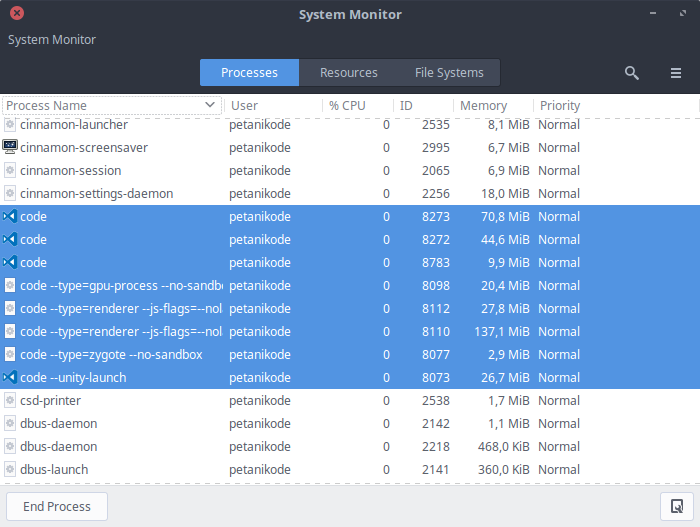
Task: Minimize the System Monitor window
Action: pyautogui.click(x=653, y=13)
